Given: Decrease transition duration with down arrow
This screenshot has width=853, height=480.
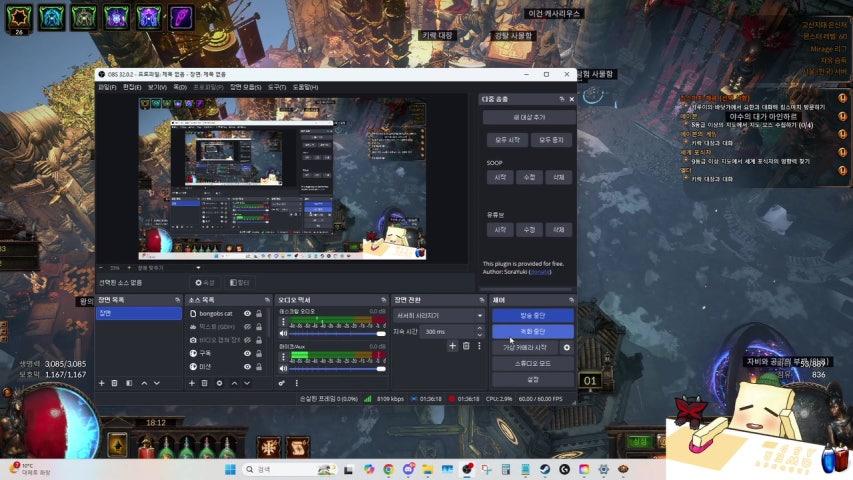Looking at the screenshot, I should pyautogui.click(x=479, y=334).
